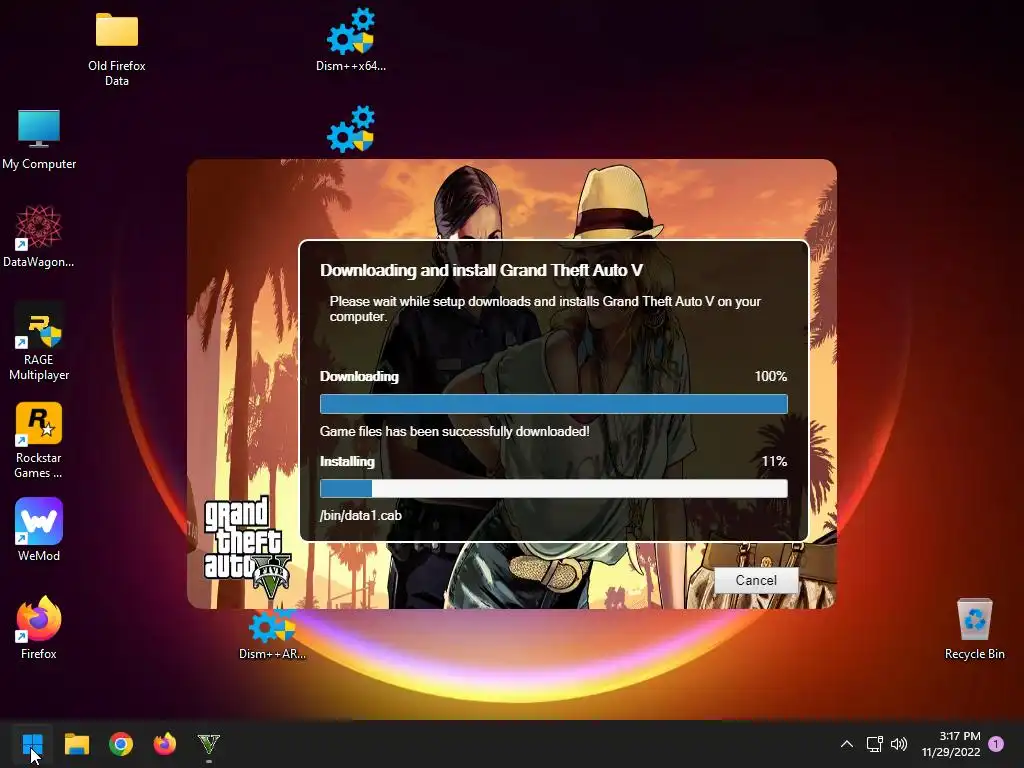Launch RAGE Multiplayer shortcut
This screenshot has width=1024, height=768.
tap(39, 342)
